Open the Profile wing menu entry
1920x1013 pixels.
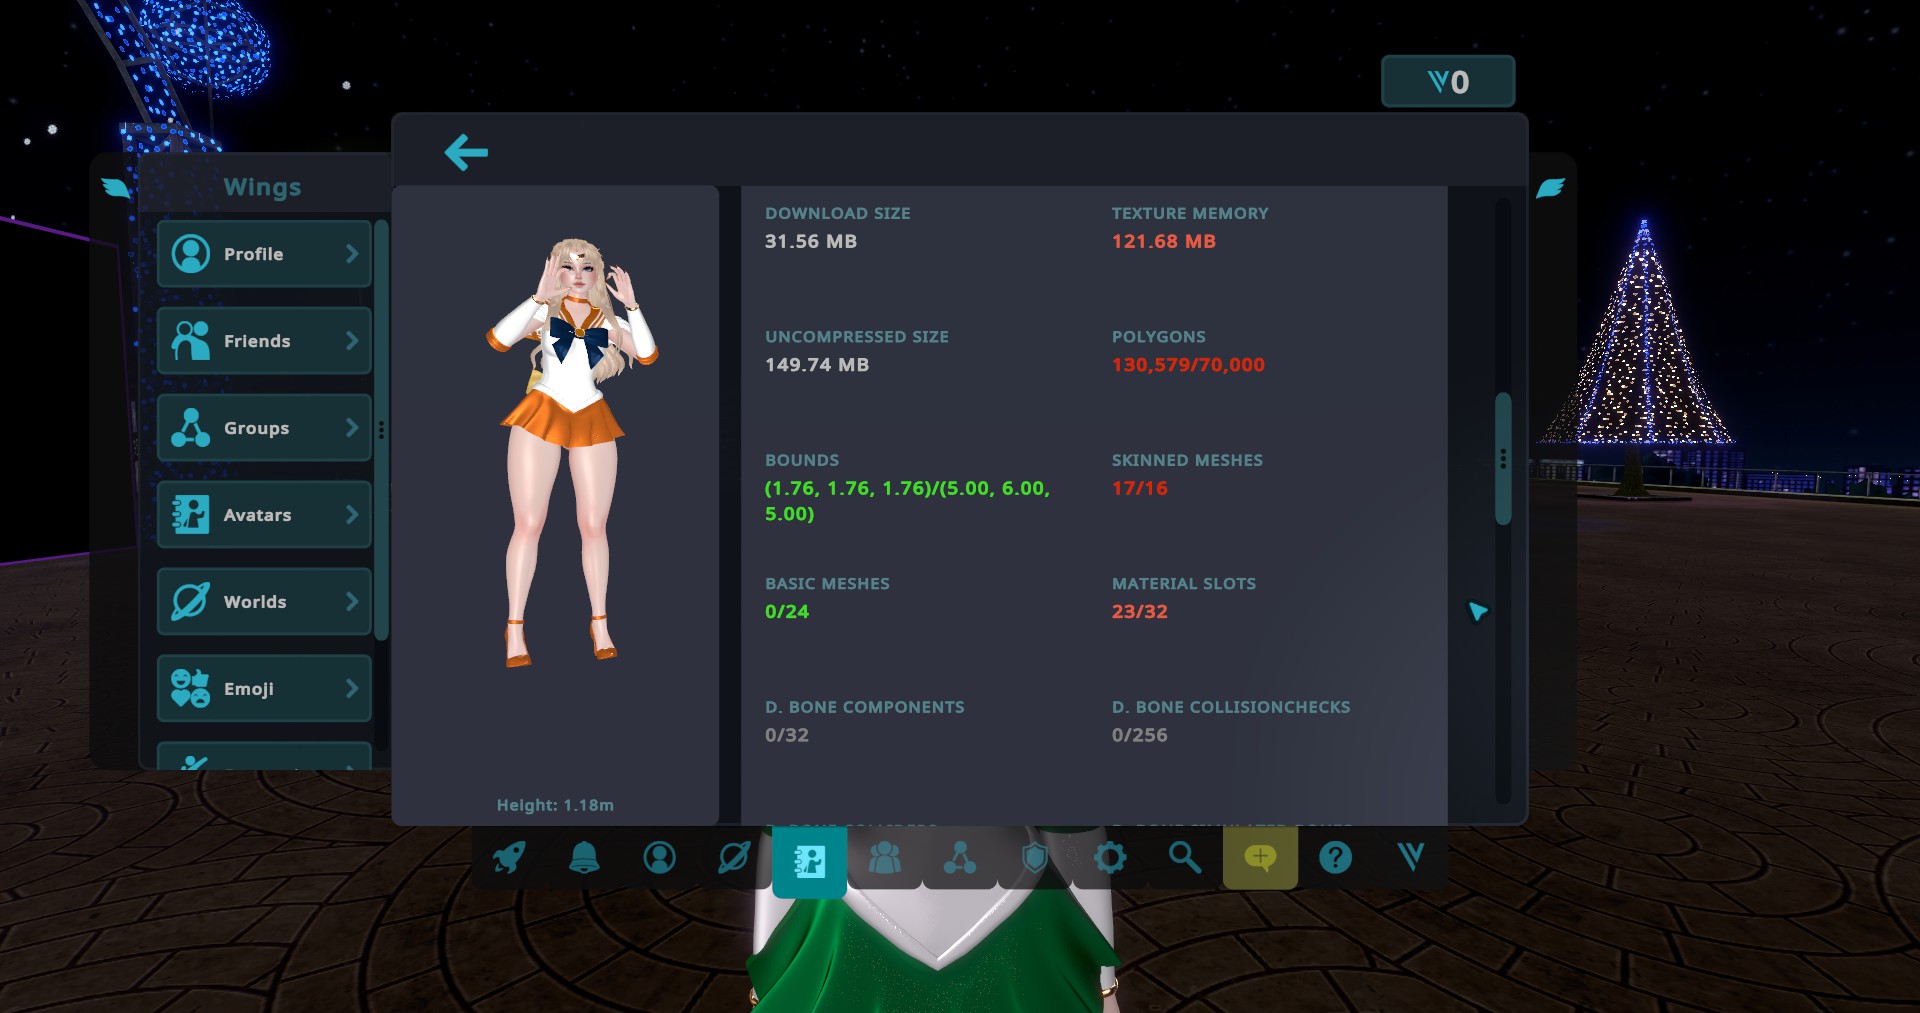pyautogui.click(x=264, y=254)
